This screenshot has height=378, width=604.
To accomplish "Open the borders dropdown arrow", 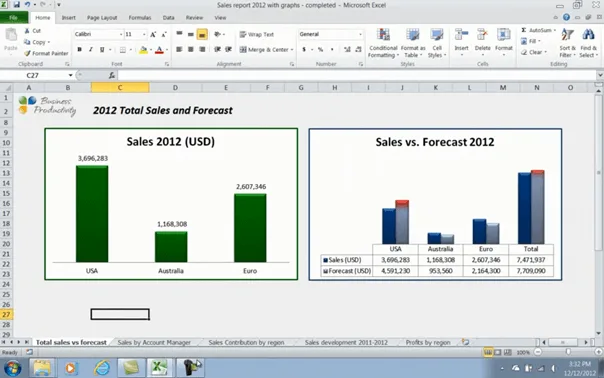I will coord(131,50).
